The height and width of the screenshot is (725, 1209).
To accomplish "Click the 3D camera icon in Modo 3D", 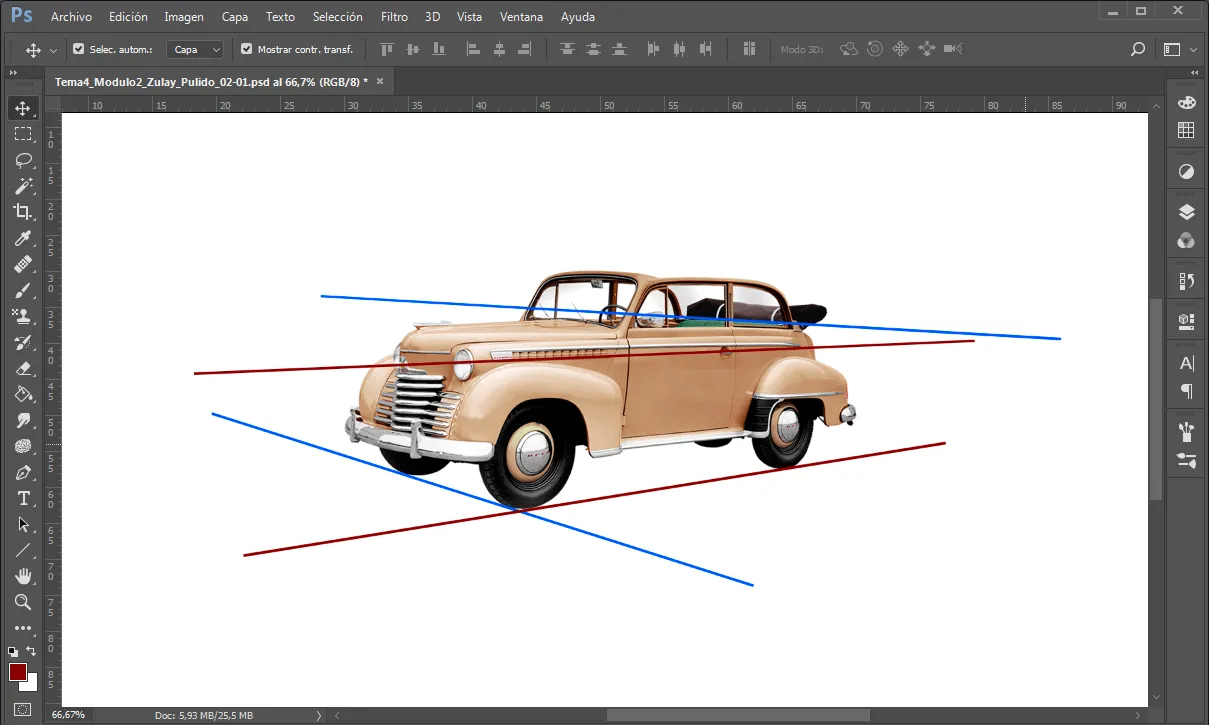I will [952, 49].
